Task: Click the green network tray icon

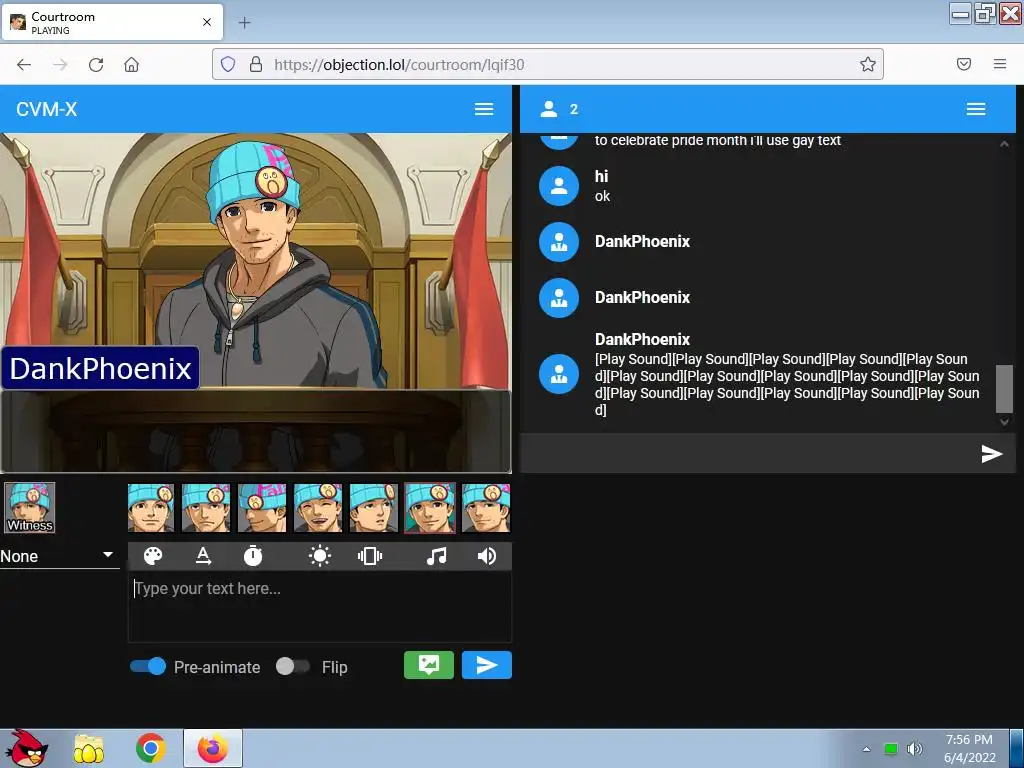Action: click(x=891, y=749)
